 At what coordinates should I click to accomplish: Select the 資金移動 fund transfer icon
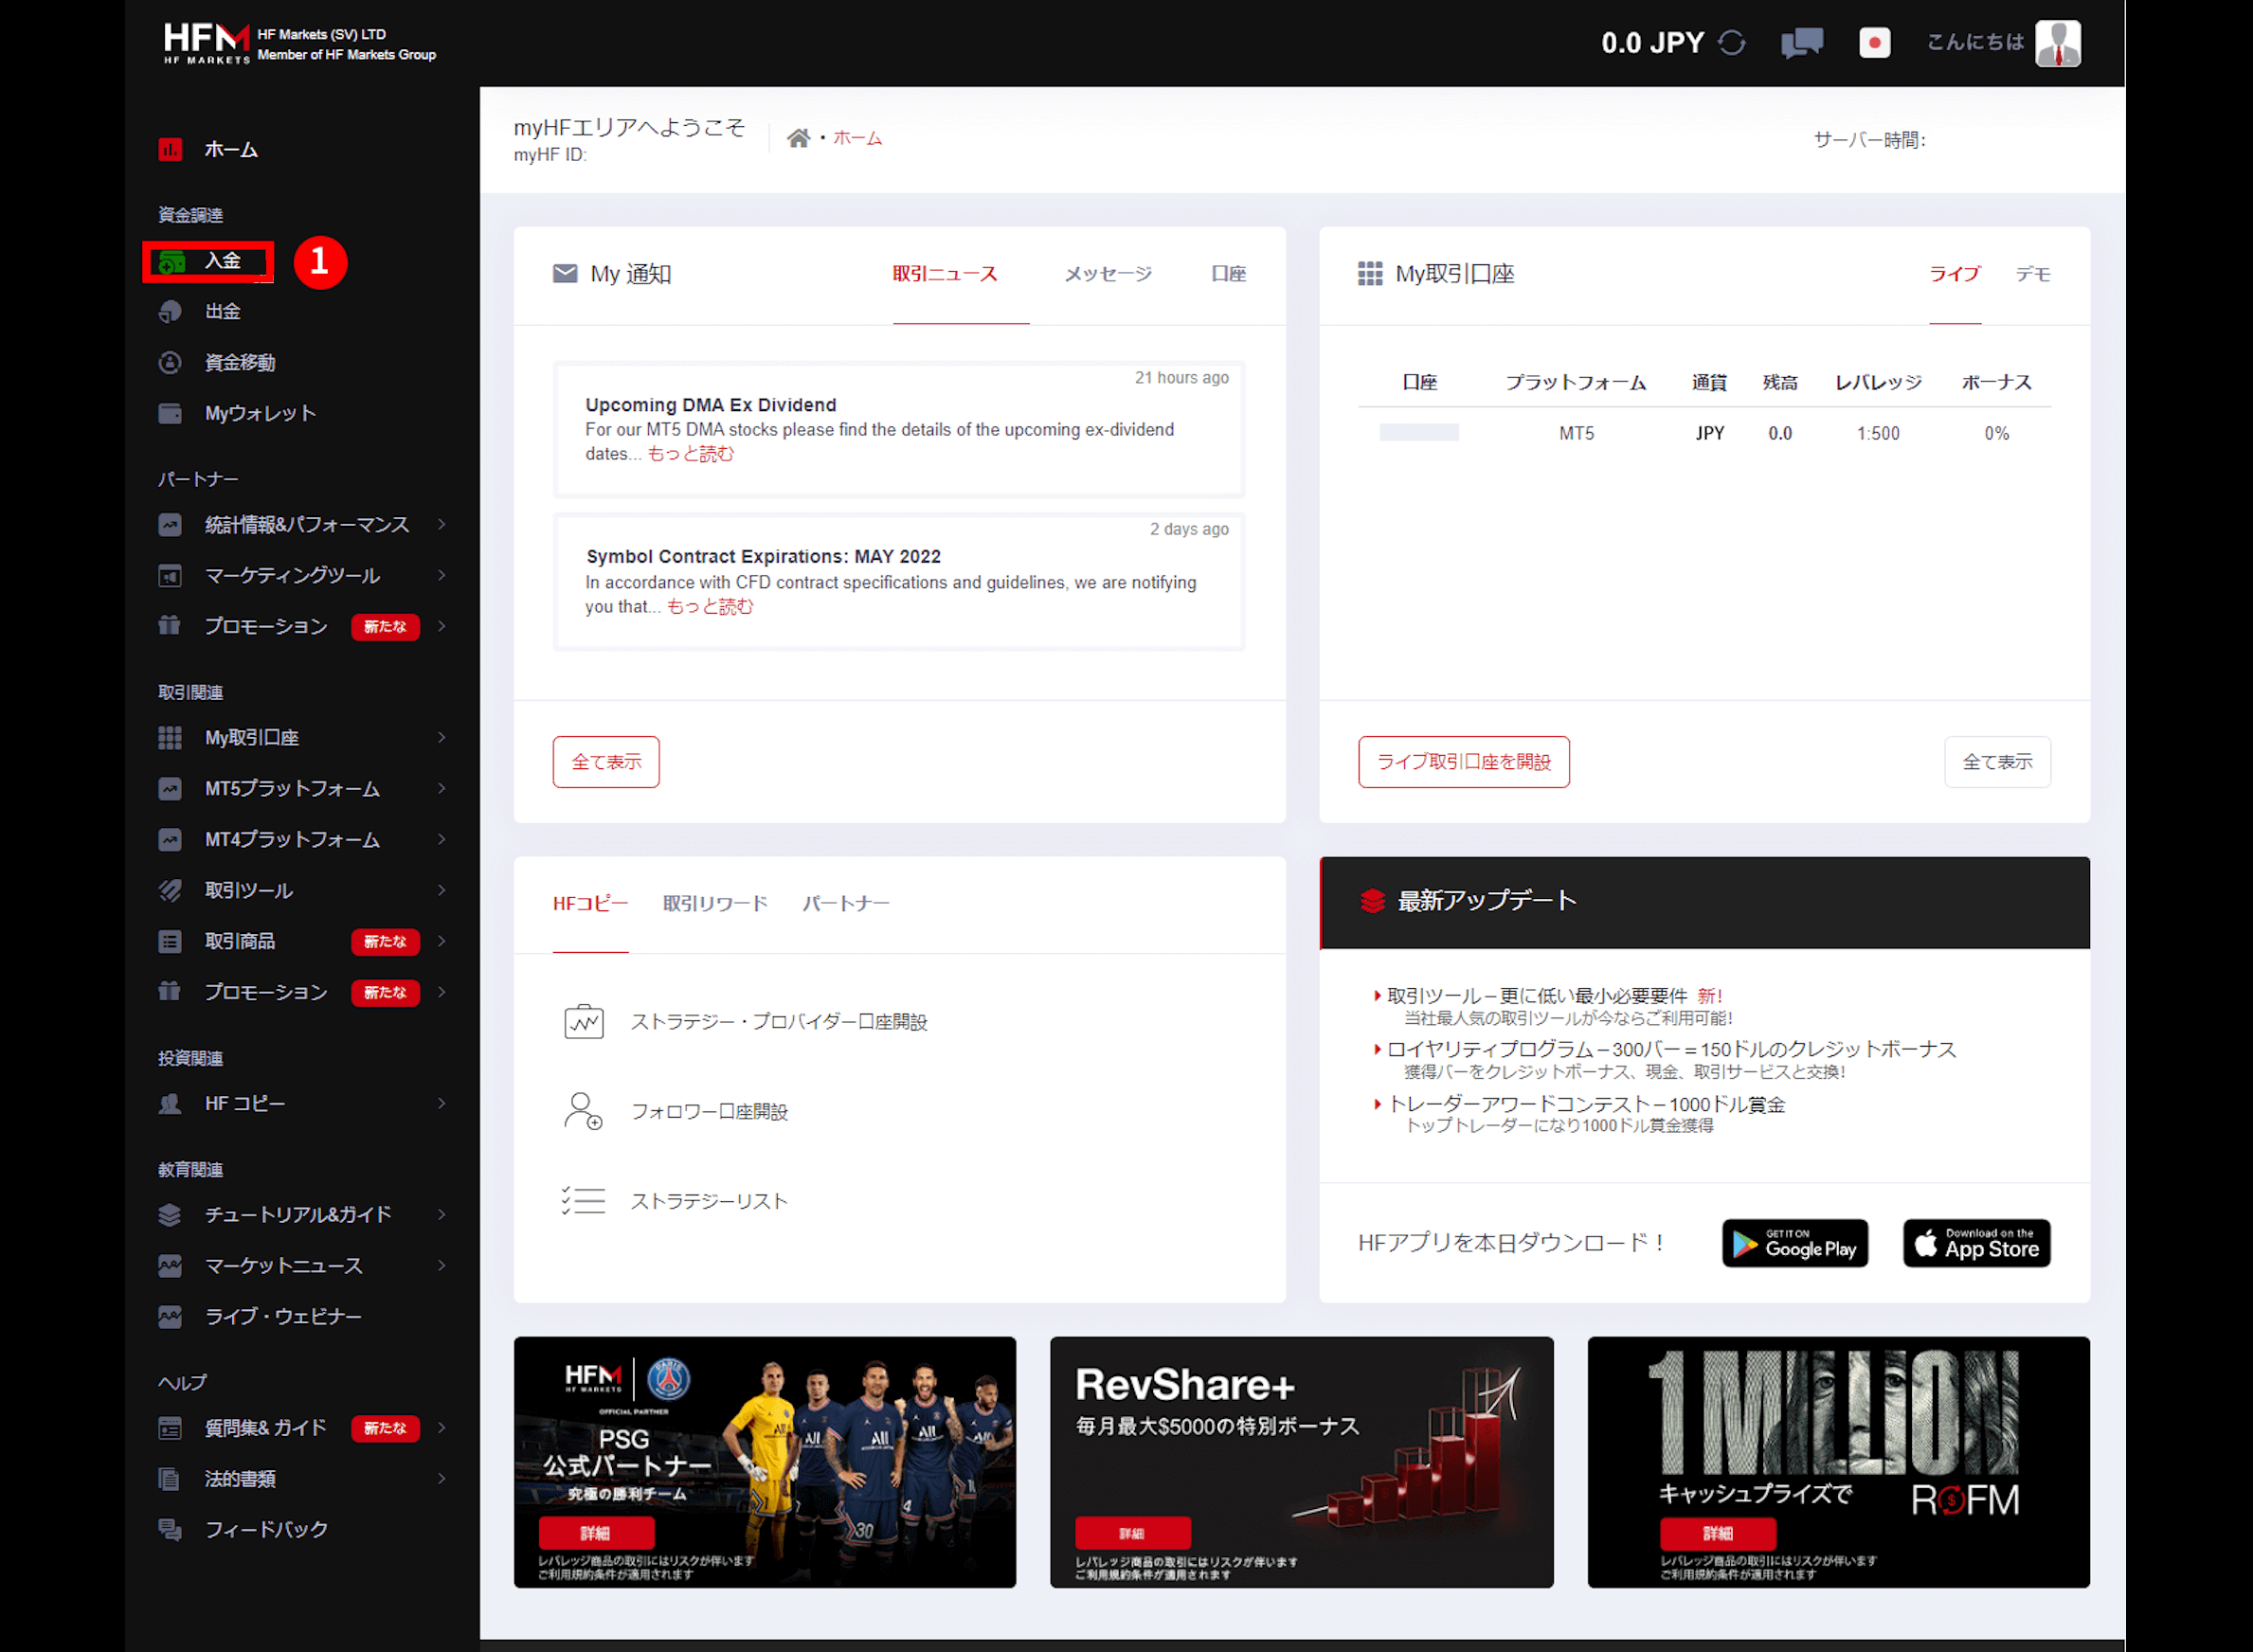170,362
